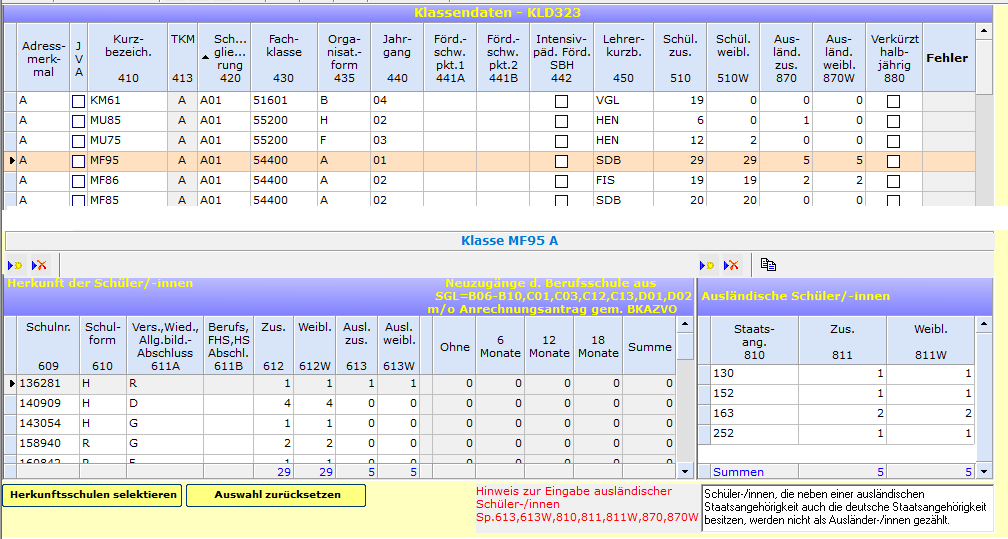Click Schulnr. cell 136281
This screenshot has height=539, width=1008.
tap(48, 383)
